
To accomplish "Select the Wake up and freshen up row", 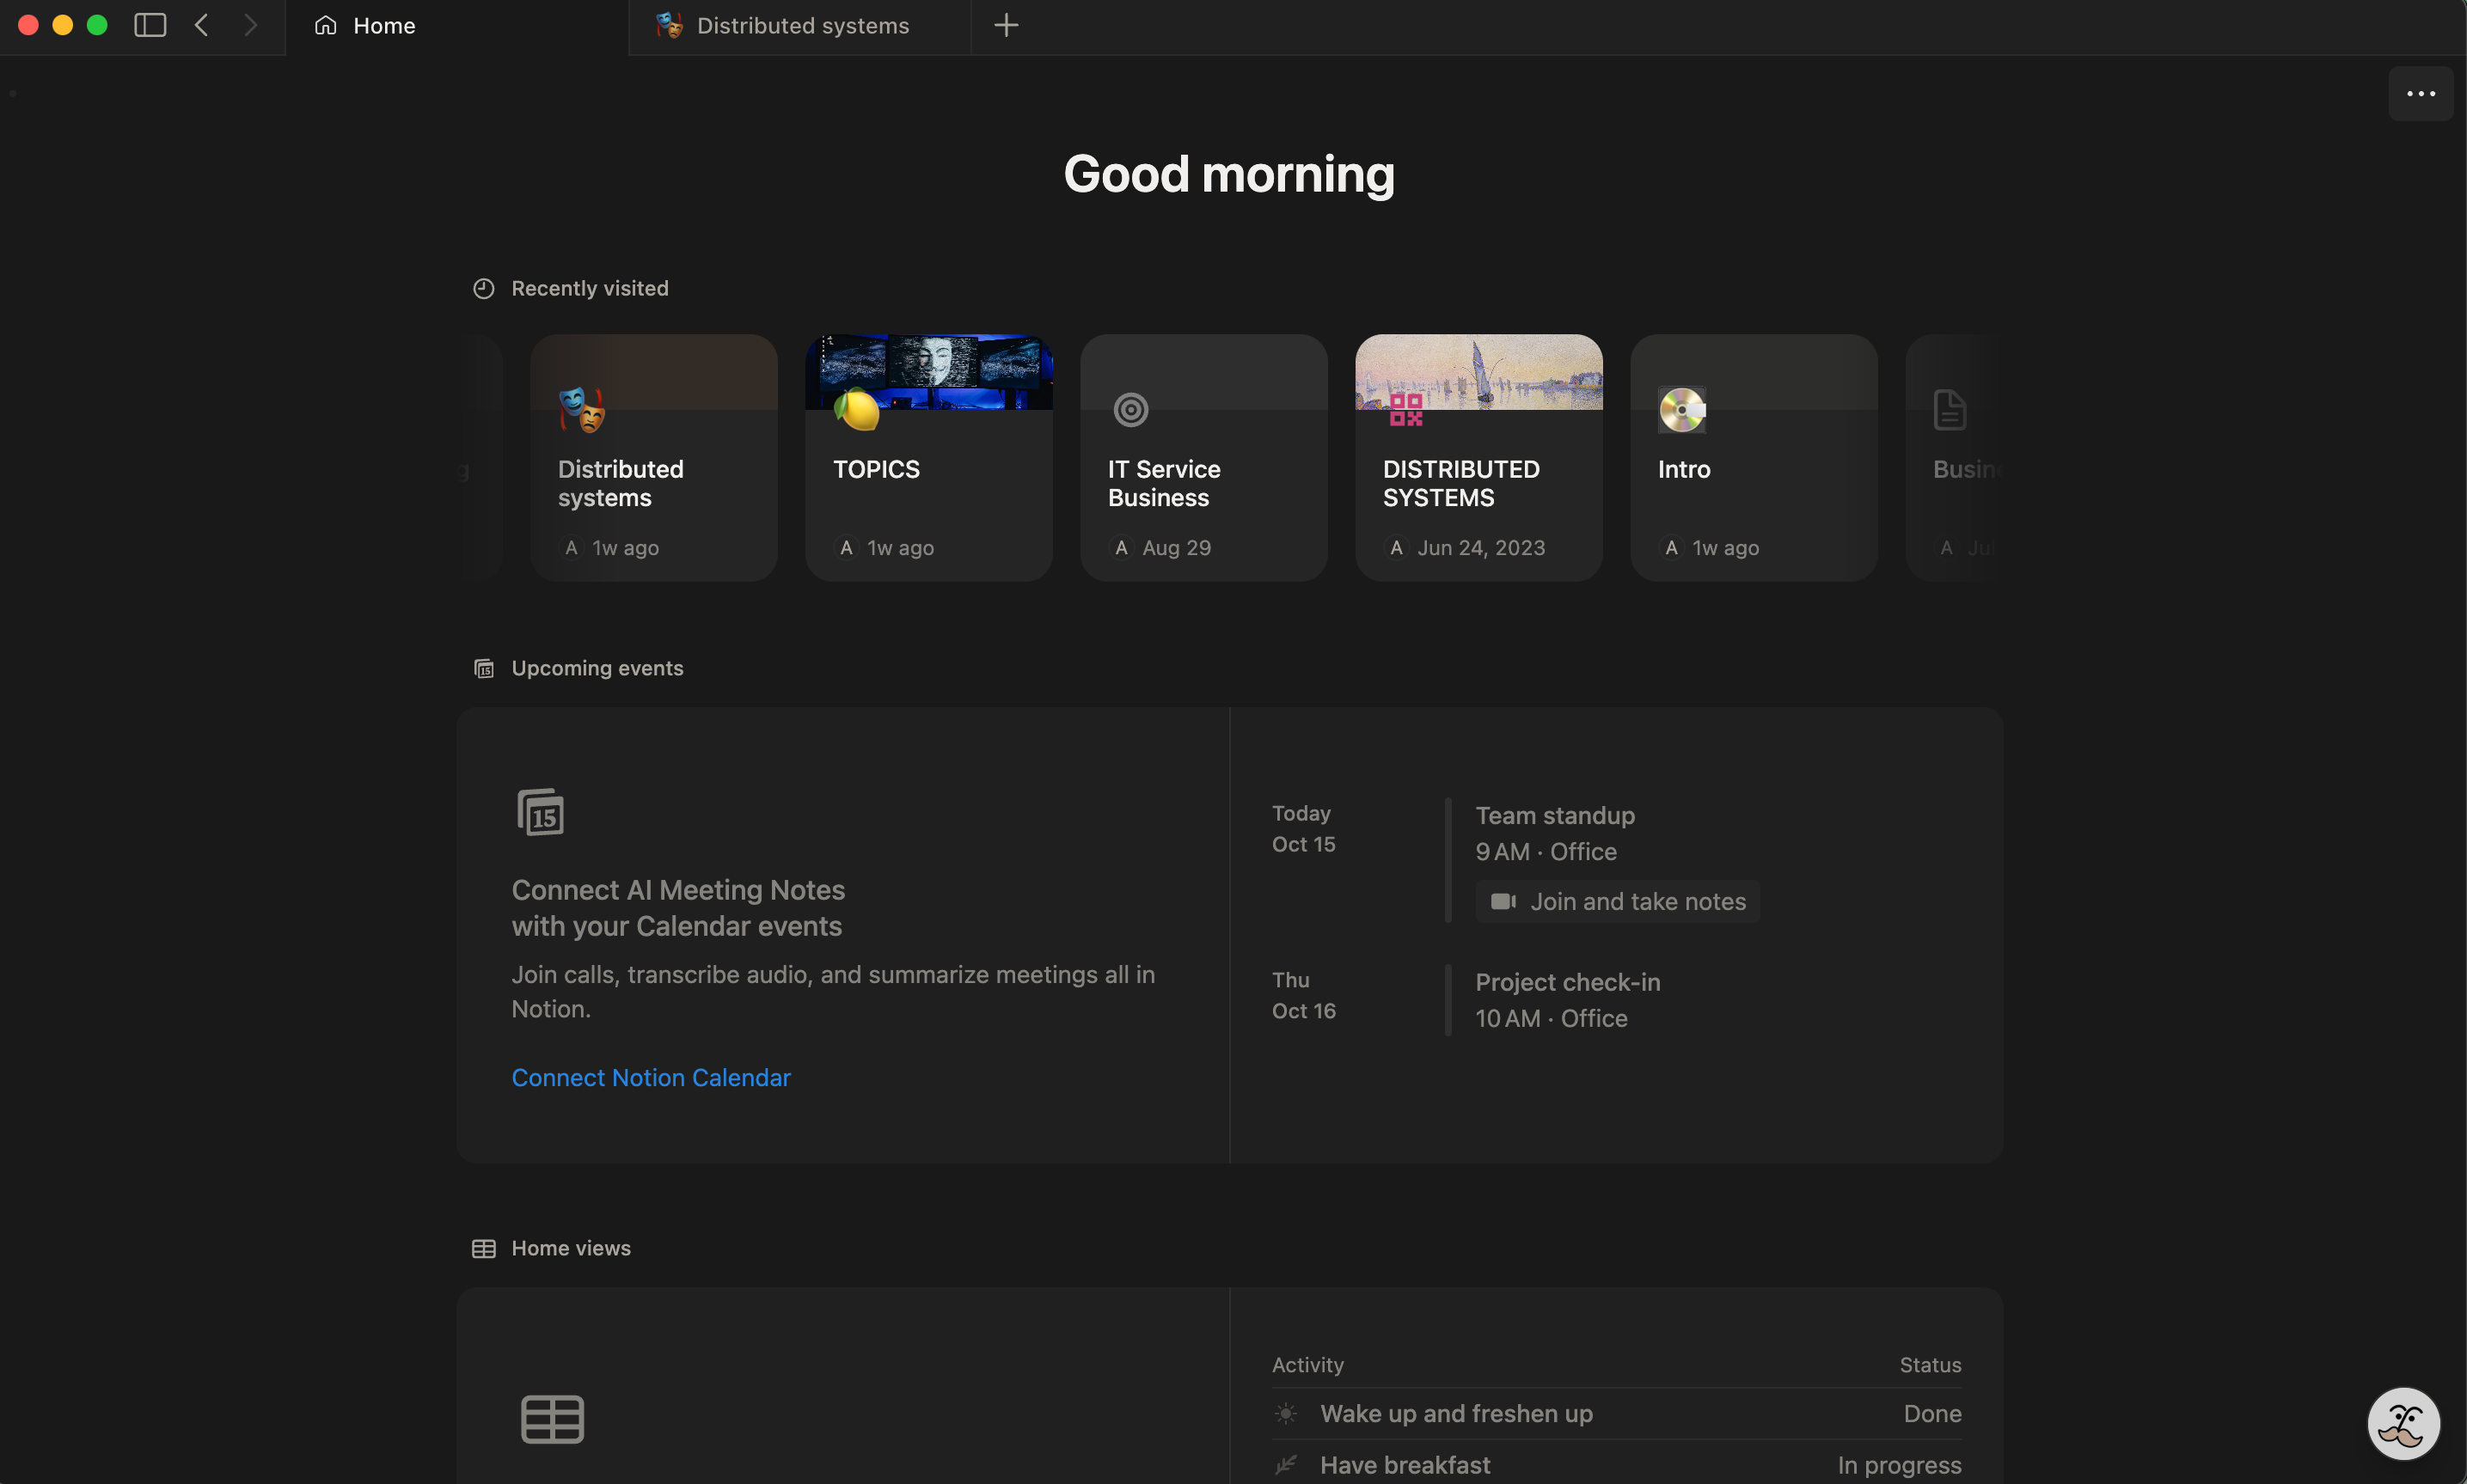I will [x=1616, y=1414].
